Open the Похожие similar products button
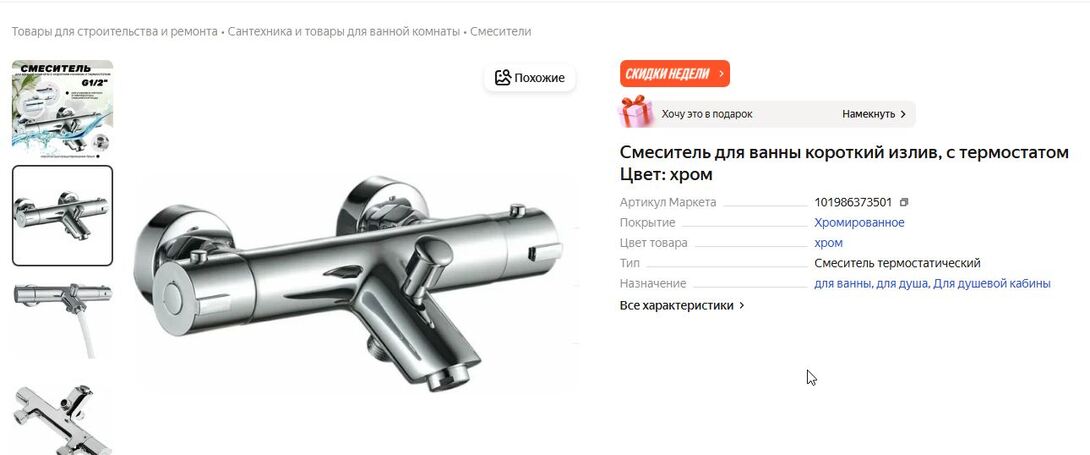This screenshot has width=1090, height=455. click(530, 77)
